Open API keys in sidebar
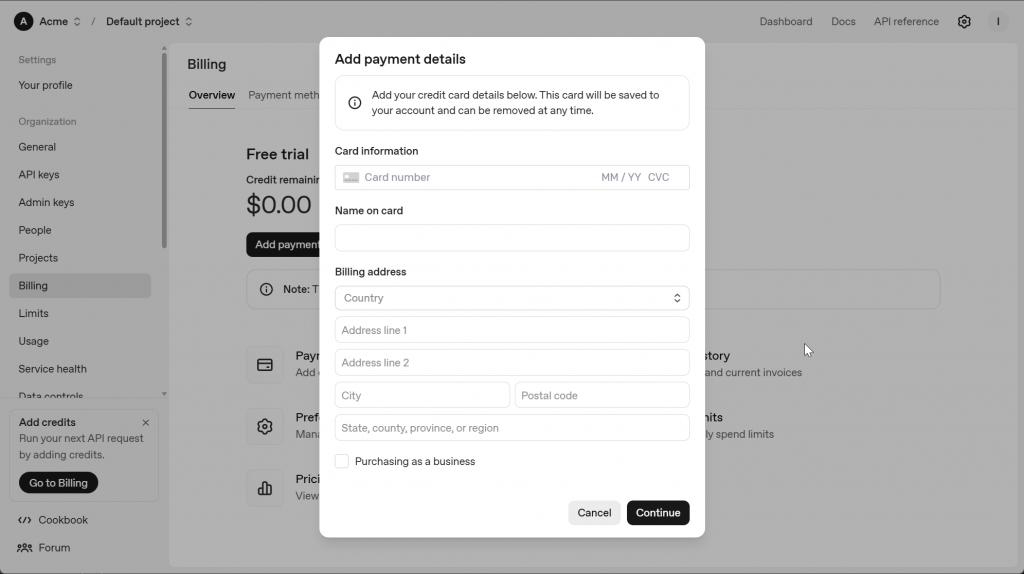The height and width of the screenshot is (574, 1024). (x=39, y=175)
